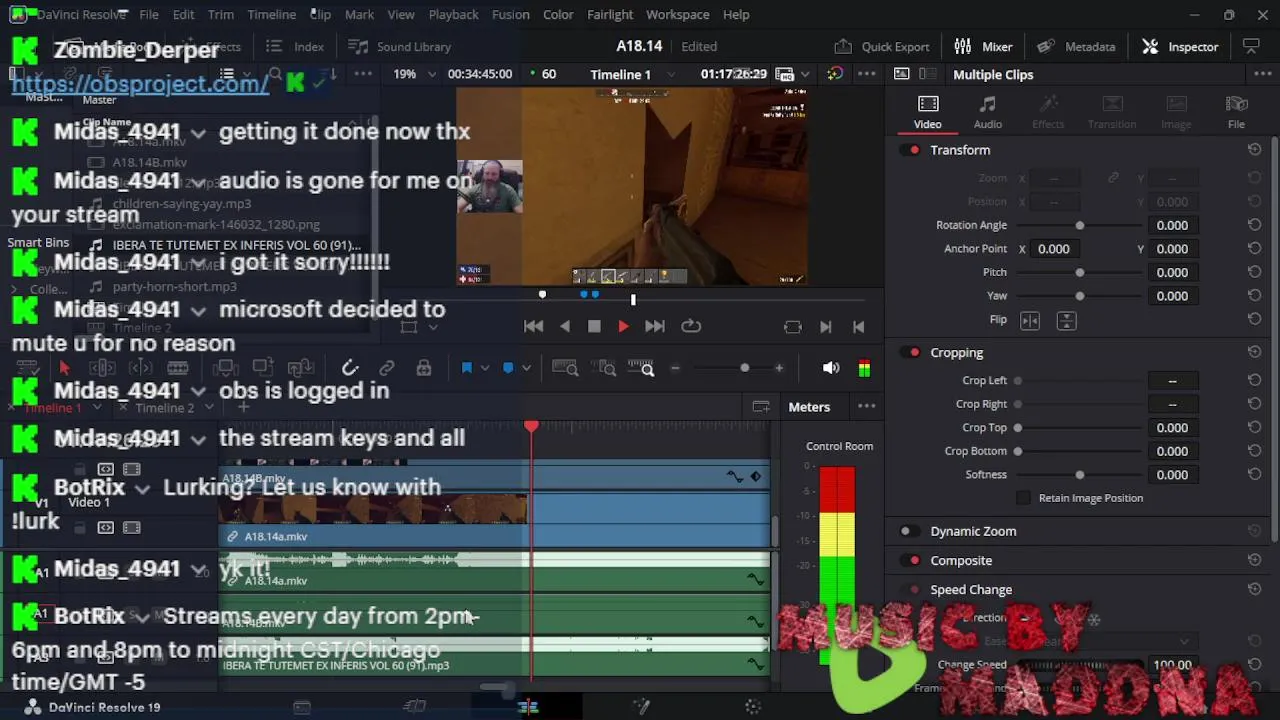Open the Metadata panel

(x=1076, y=46)
